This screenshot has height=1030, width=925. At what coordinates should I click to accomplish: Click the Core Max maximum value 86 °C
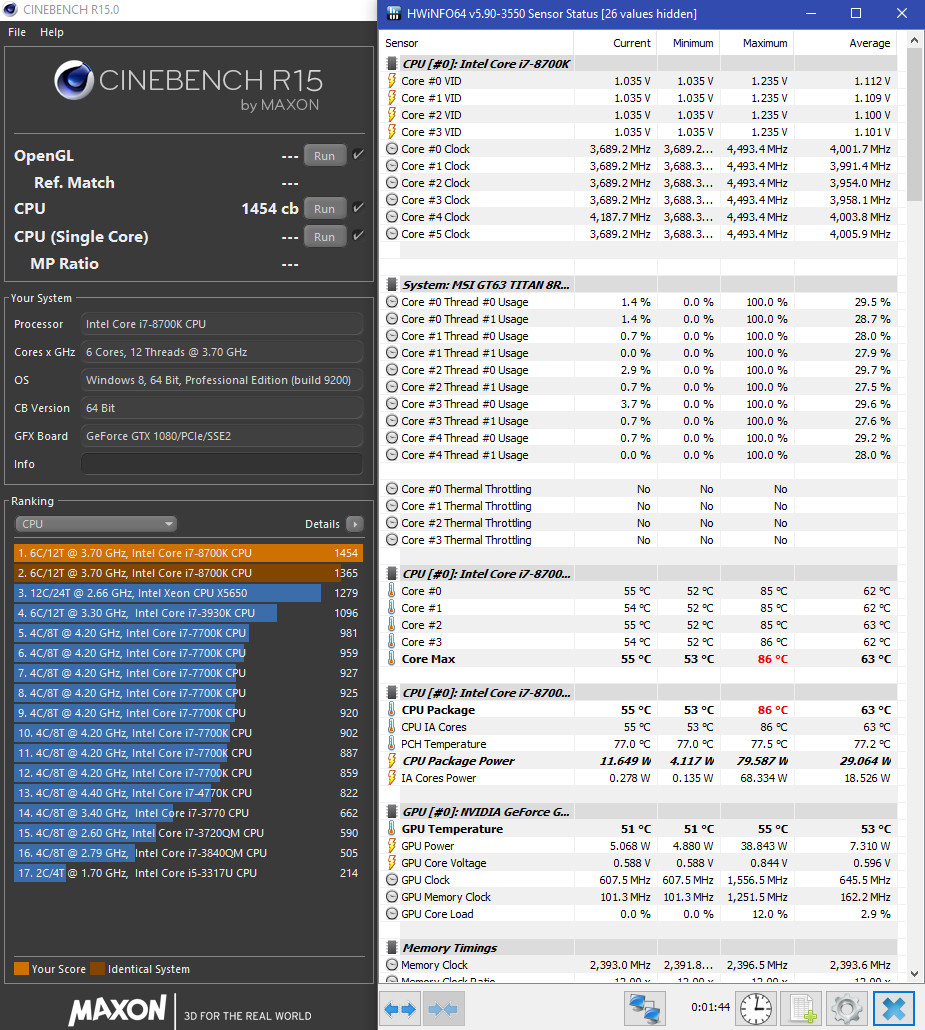pyautogui.click(x=773, y=659)
